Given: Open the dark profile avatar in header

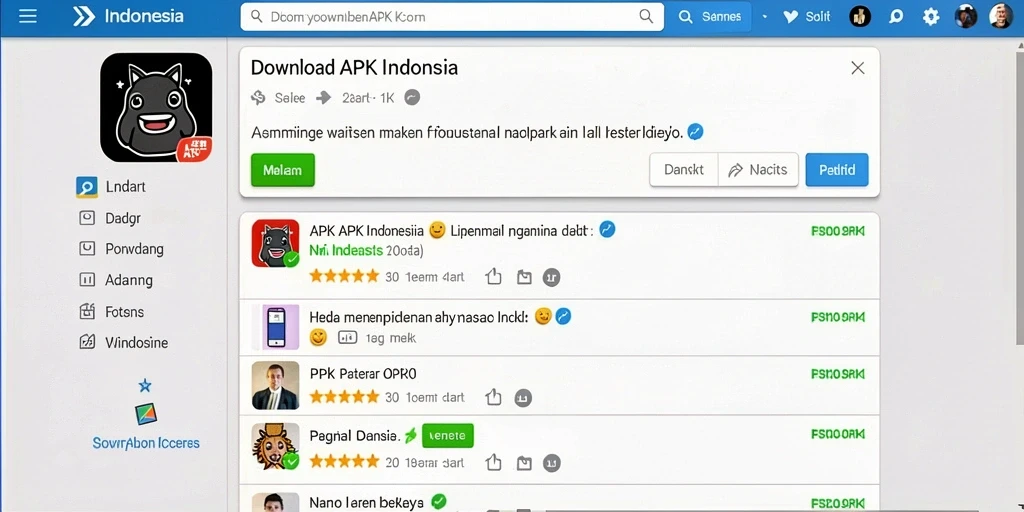Looking at the screenshot, I should (966, 16).
